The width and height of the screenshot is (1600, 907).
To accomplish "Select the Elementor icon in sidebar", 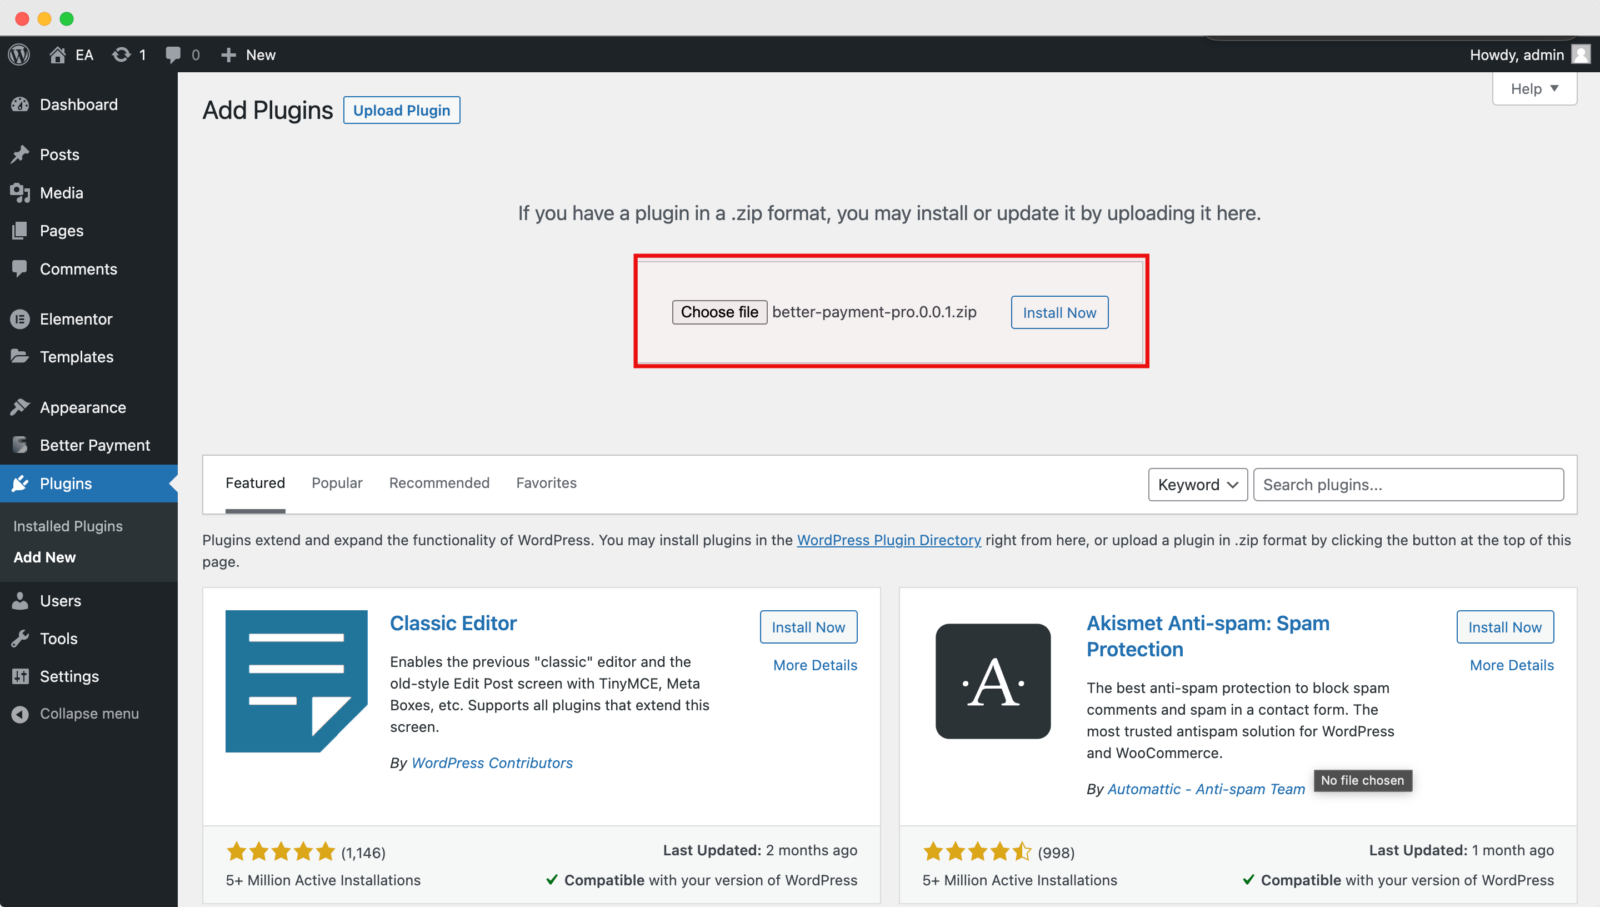I will 22,318.
